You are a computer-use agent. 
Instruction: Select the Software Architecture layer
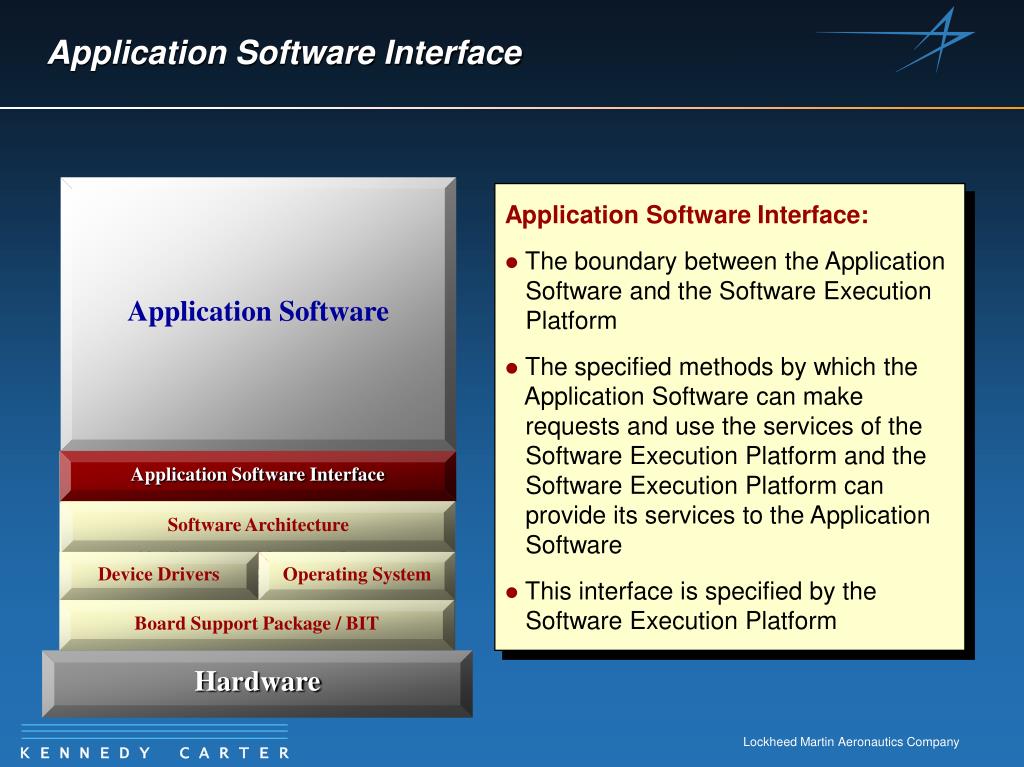(x=258, y=525)
